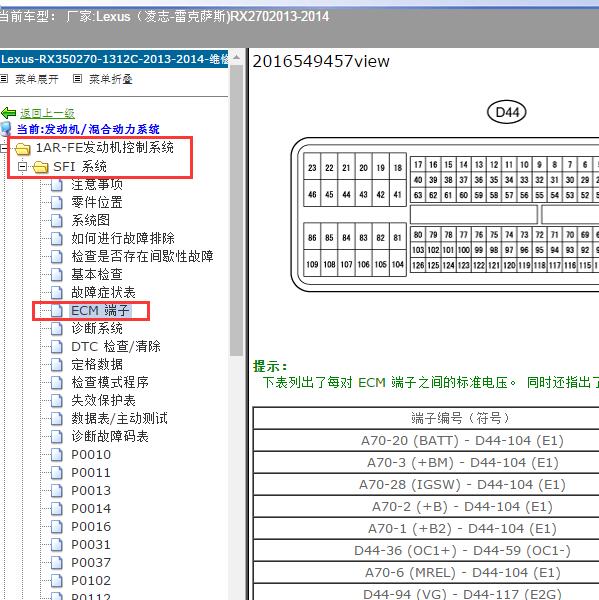This screenshot has height=600, width=599.
Task: Click the document icon beside 失效保护表
Action: tap(57, 401)
